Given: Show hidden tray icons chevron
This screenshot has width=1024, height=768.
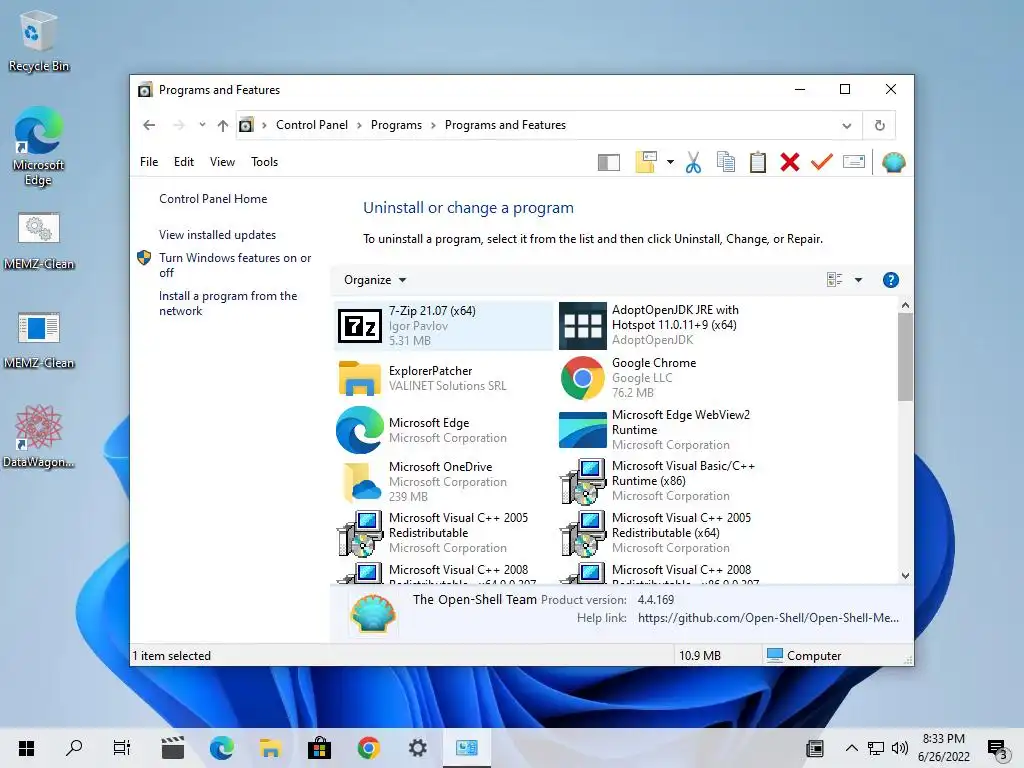Looking at the screenshot, I should [x=852, y=748].
